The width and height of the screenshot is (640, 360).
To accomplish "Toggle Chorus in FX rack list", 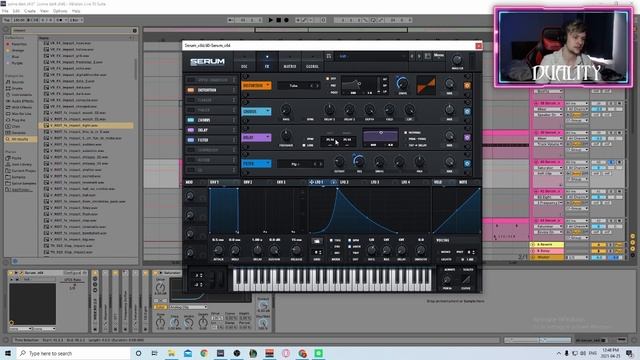I will [191, 120].
